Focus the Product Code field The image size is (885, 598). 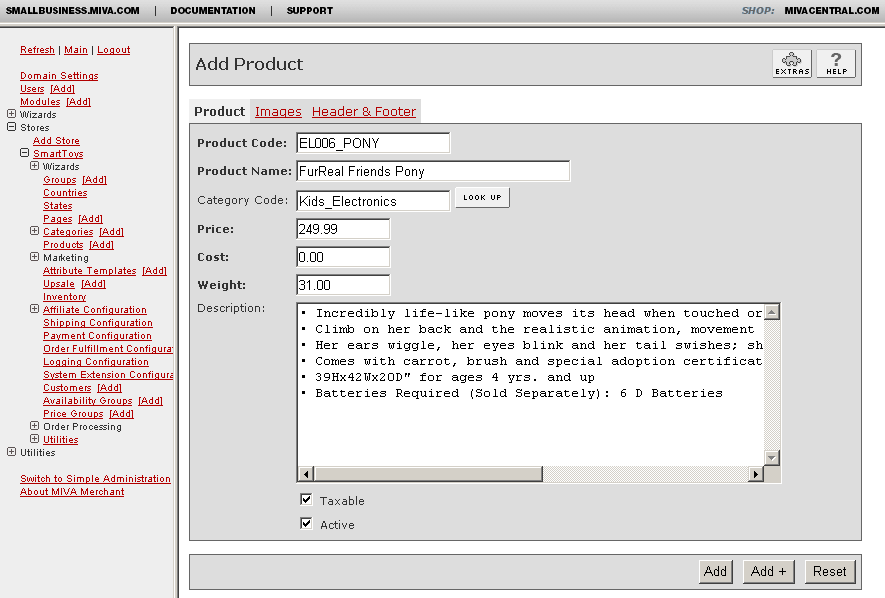pyautogui.click(x=373, y=143)
